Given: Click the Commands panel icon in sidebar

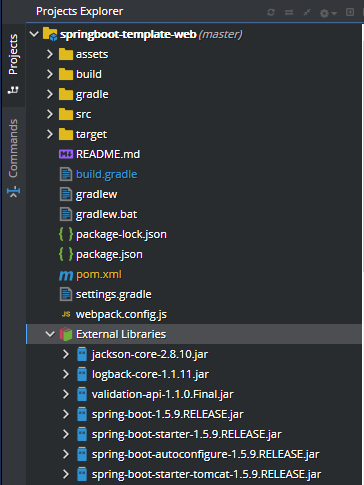Looking at the screenshot, I should point(13,192).
